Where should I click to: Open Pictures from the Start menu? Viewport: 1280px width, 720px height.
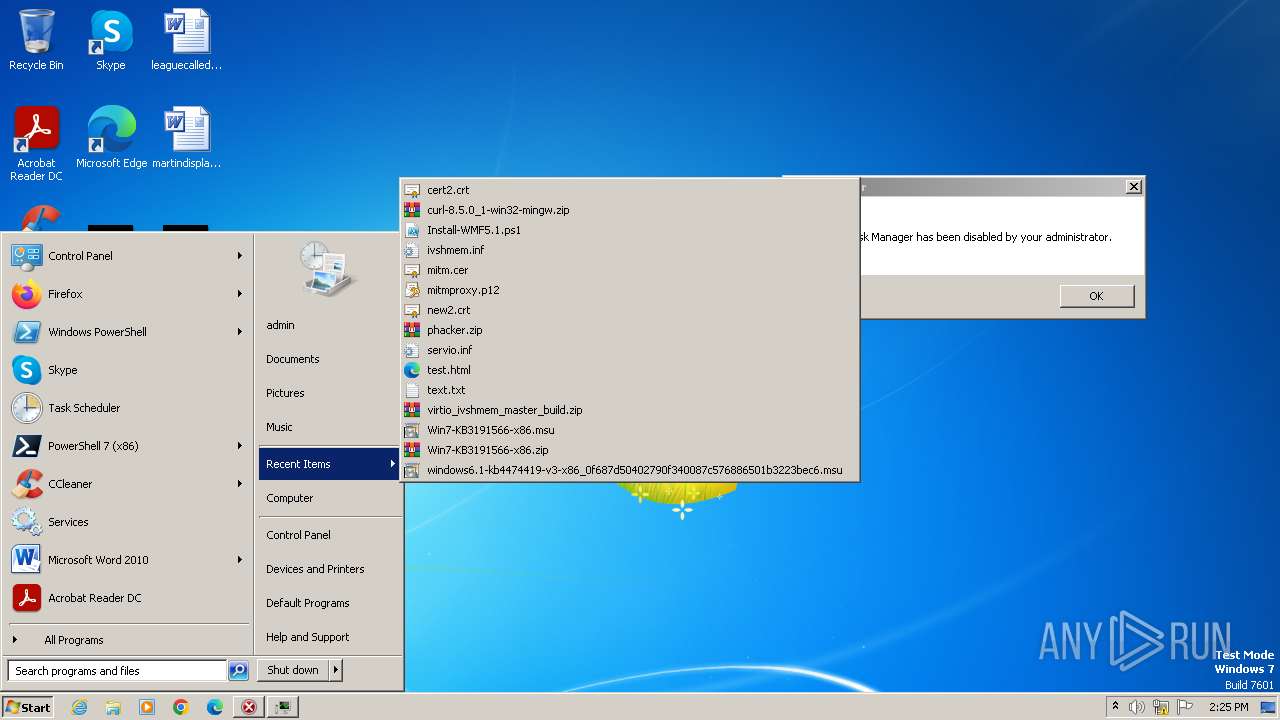pos(329,393)
